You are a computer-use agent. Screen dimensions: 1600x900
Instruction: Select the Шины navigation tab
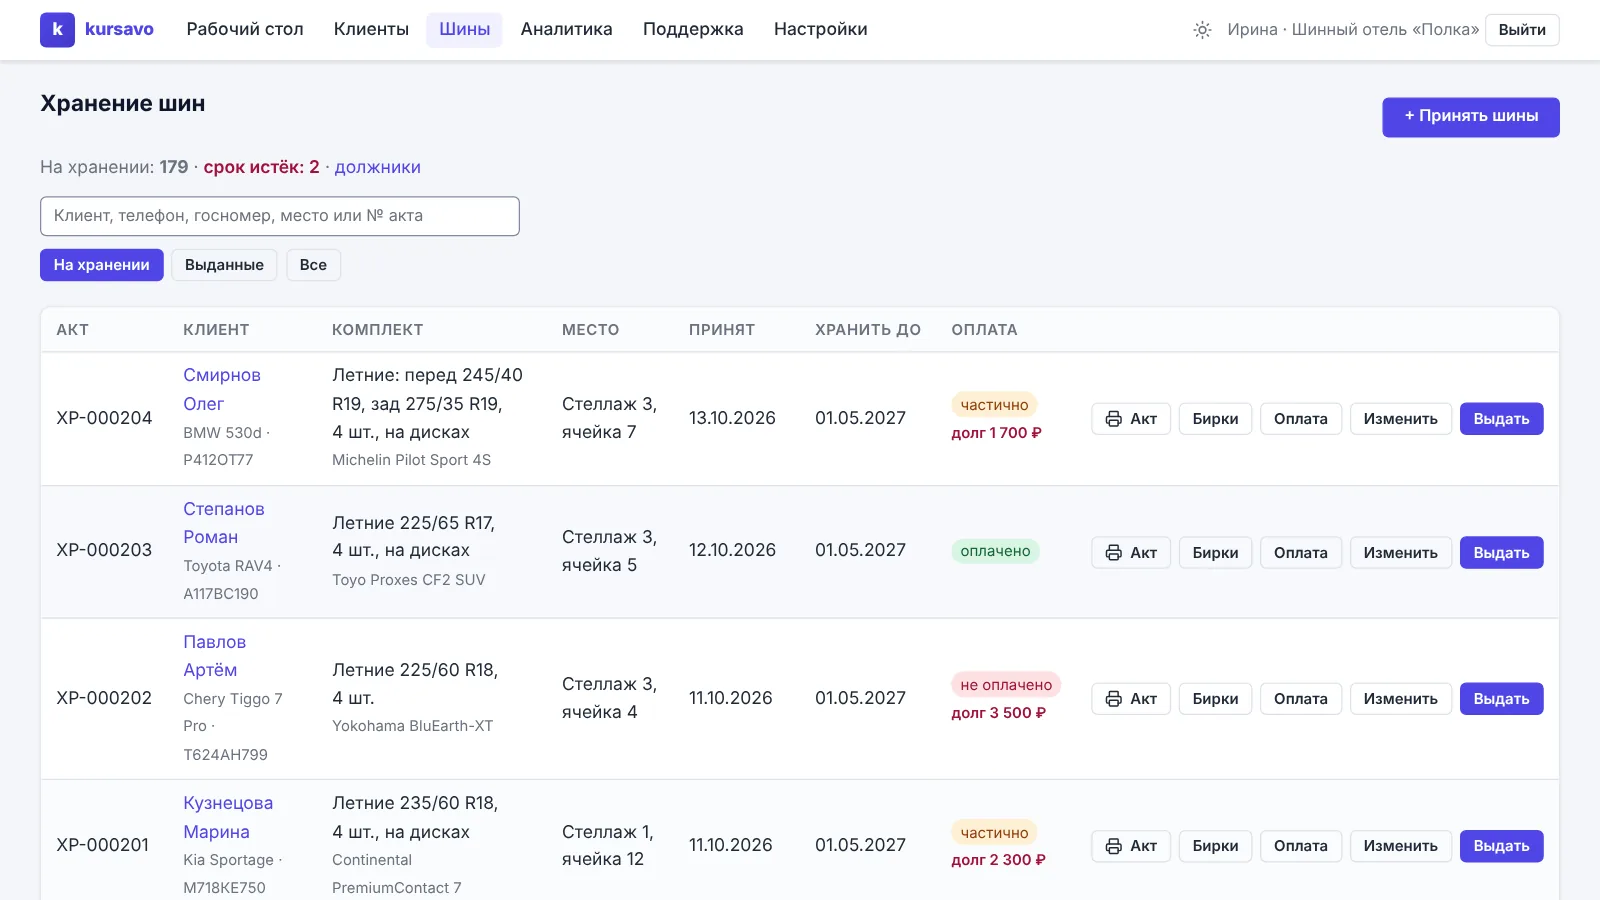(x=464, y=30)
